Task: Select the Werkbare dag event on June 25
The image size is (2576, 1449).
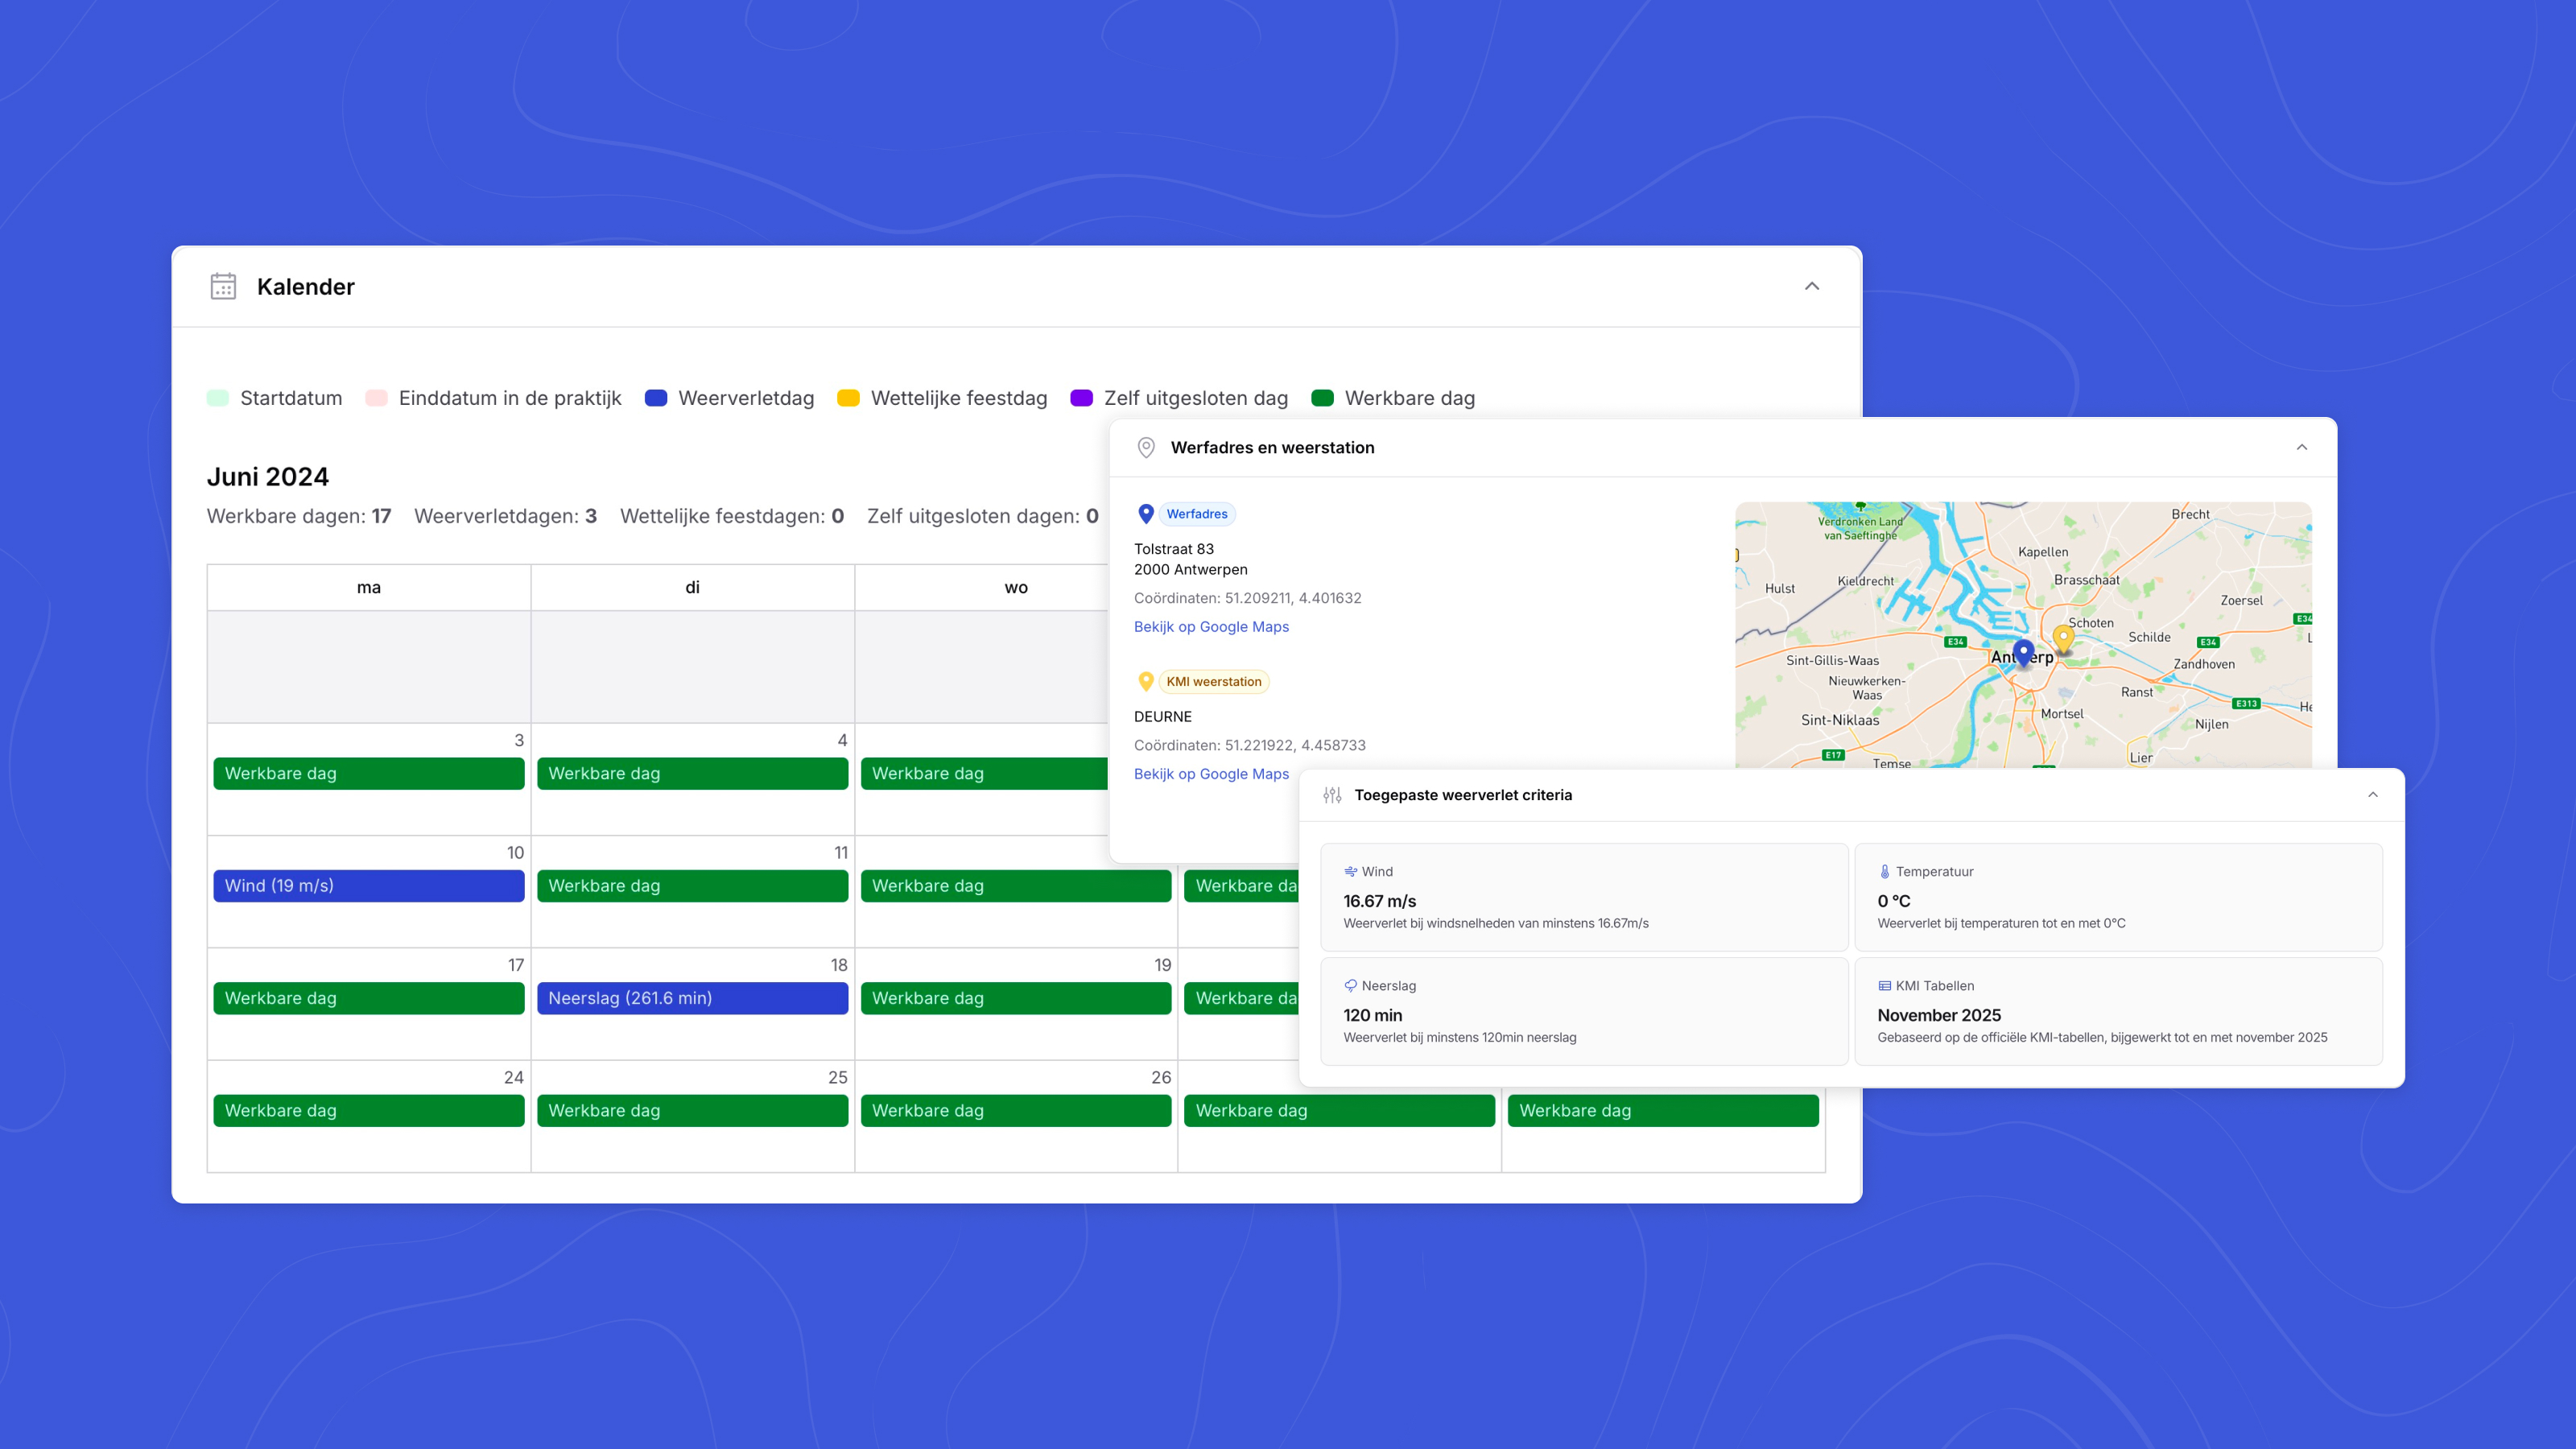Action: (692, 1111)
